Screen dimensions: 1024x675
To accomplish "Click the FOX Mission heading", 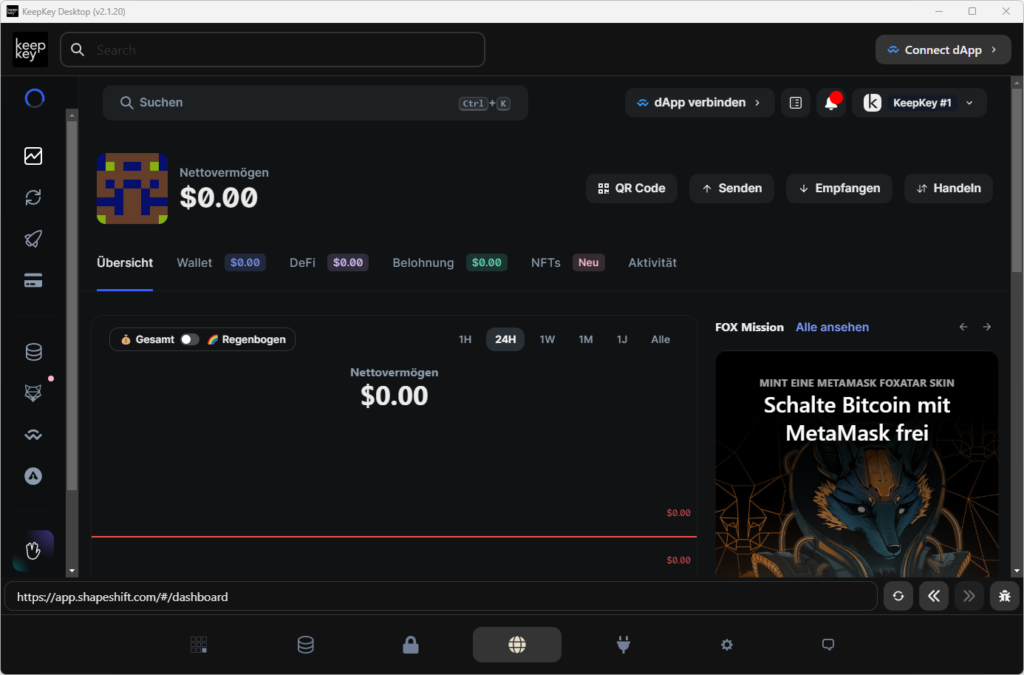I will coord(749,327).
